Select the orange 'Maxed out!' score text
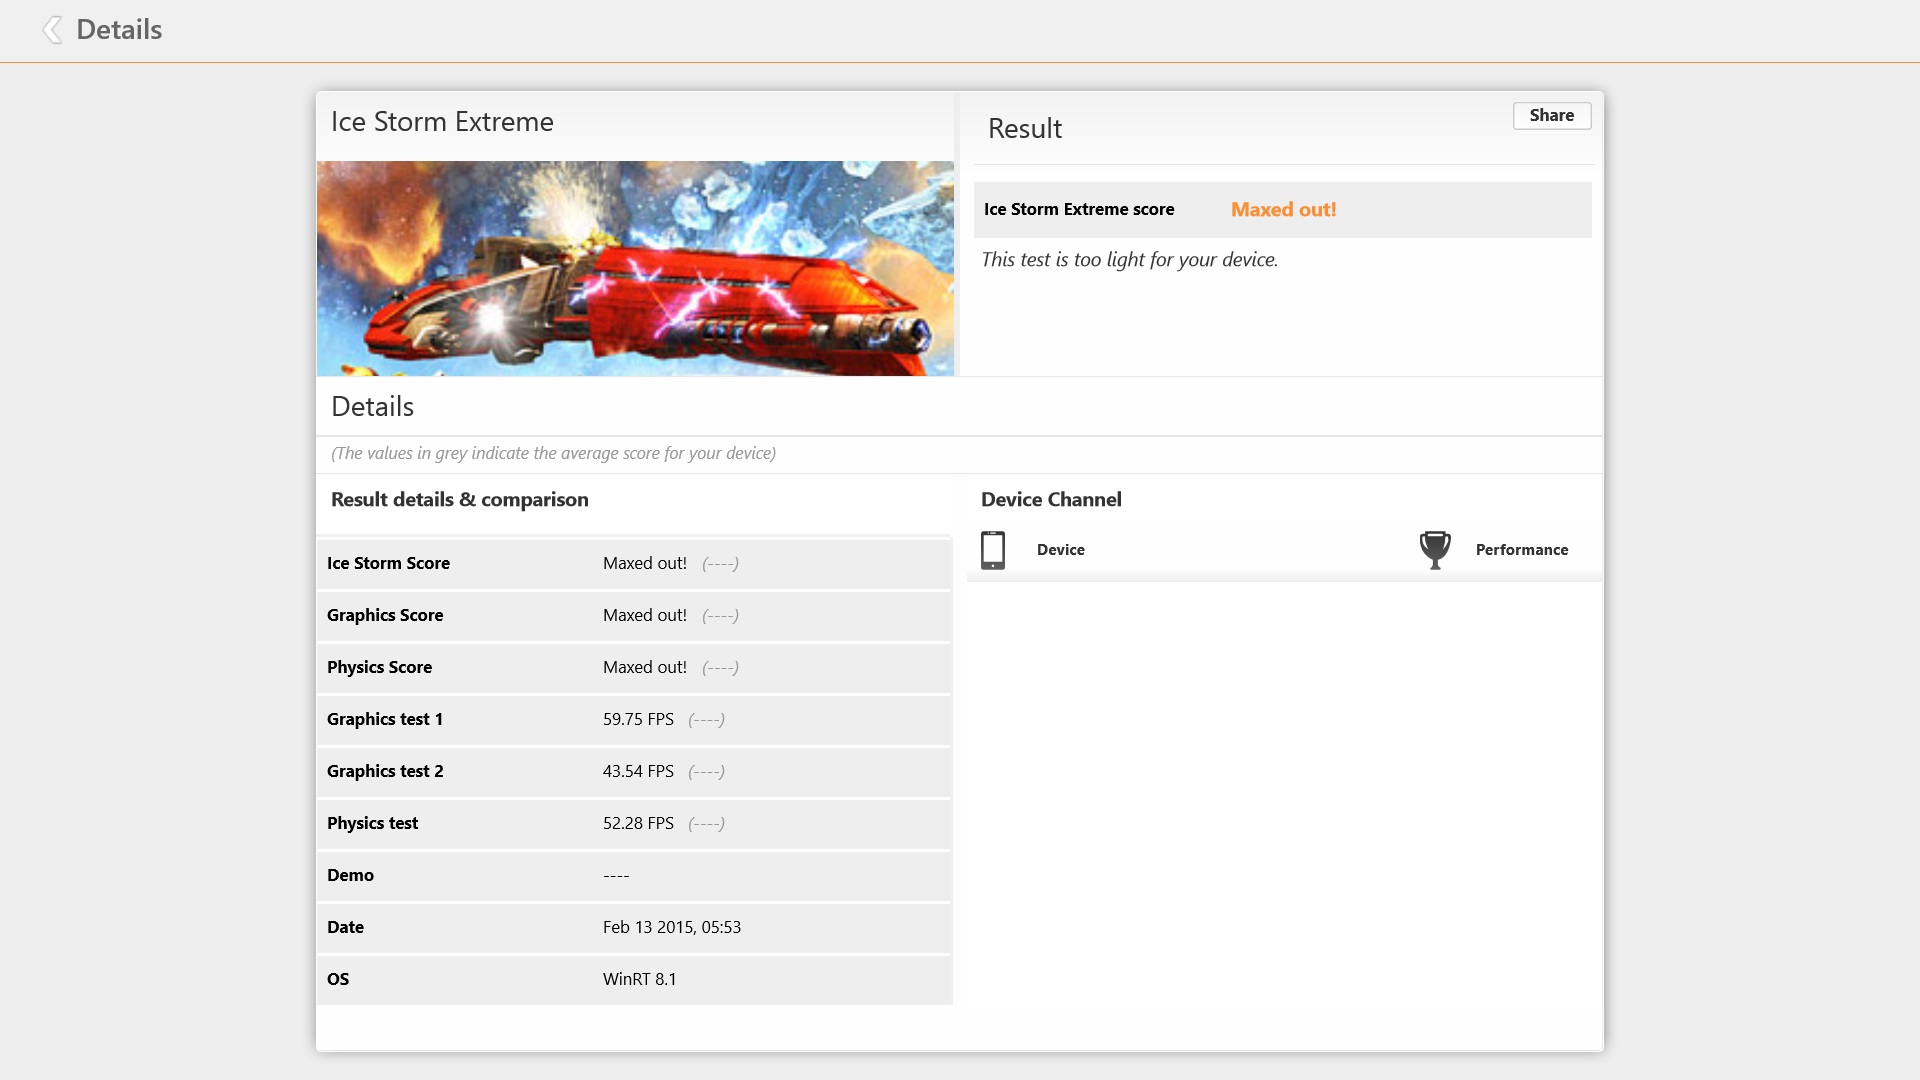1920x1080 pixels. point(1283,210)
